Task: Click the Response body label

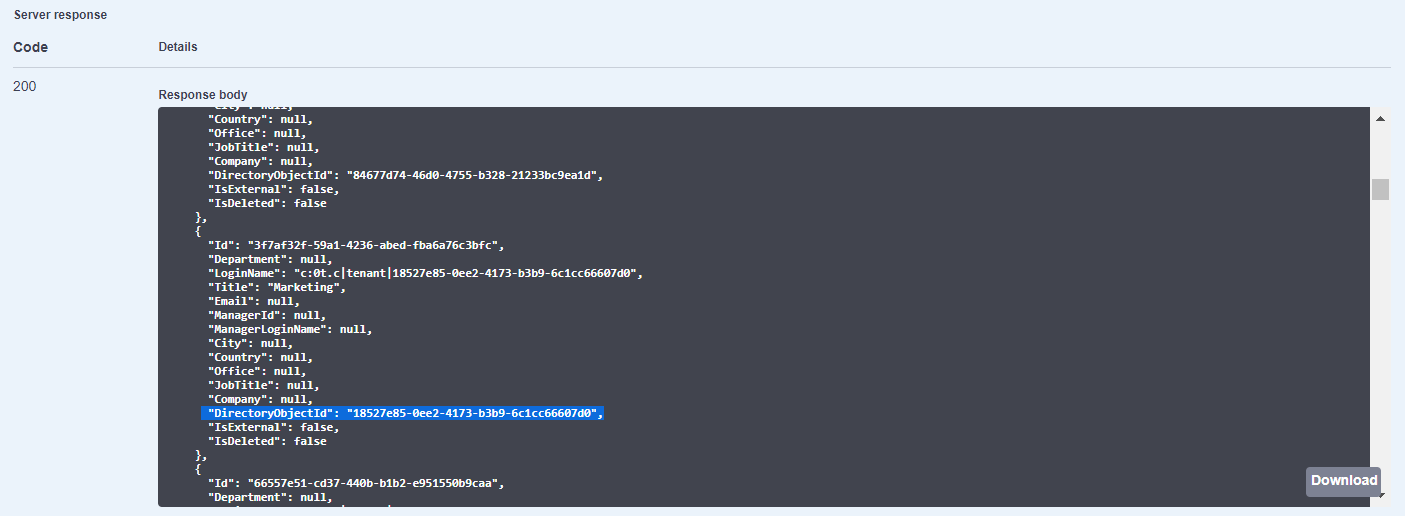Action: pos(203,95)
